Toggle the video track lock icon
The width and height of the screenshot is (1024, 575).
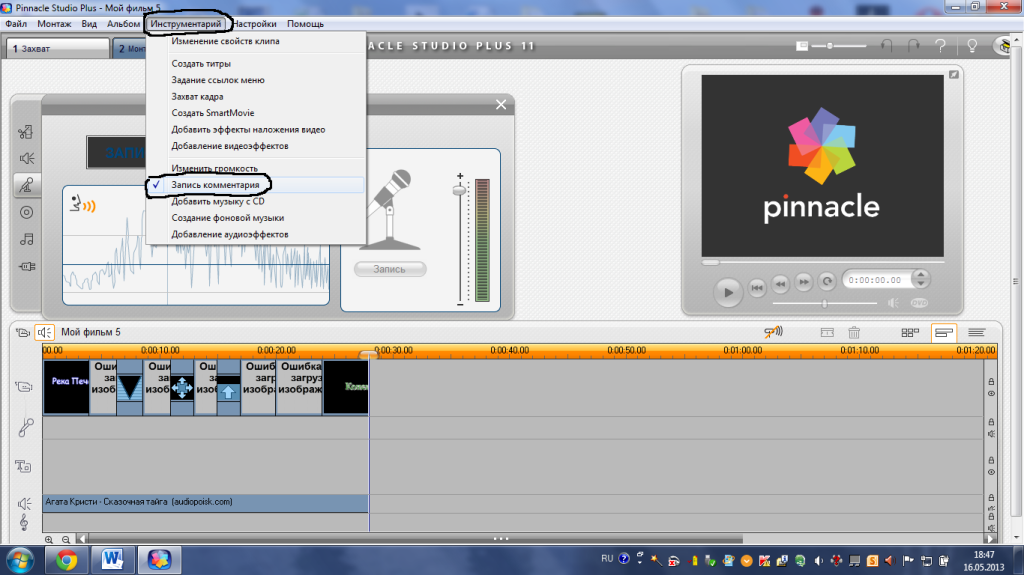point(991,382)
